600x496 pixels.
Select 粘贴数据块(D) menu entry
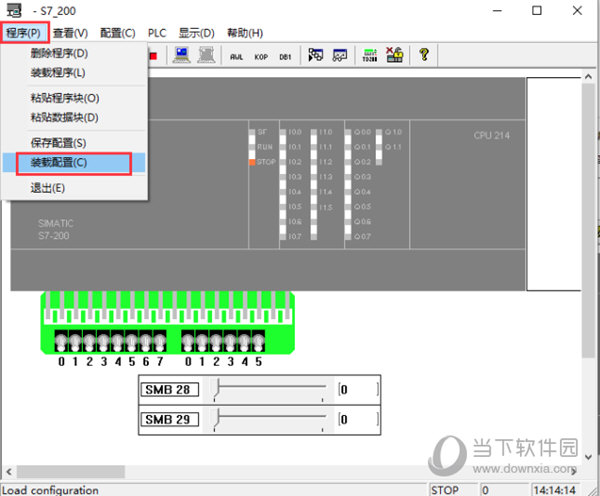coord(74,117)
